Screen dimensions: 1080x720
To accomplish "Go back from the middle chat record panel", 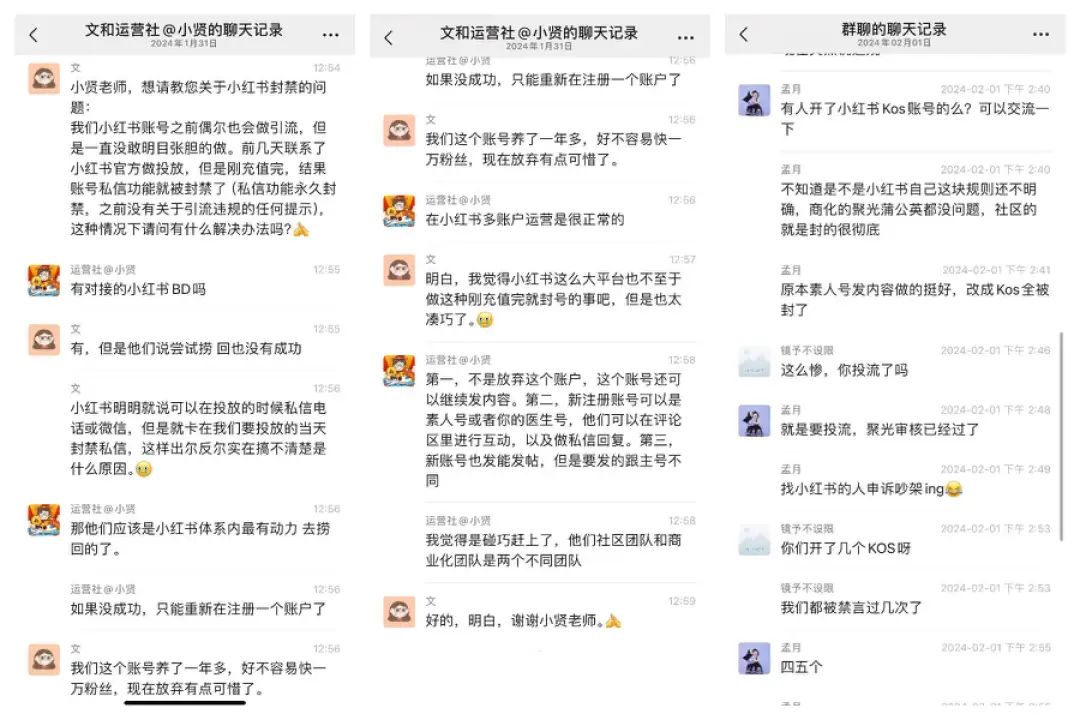I will coord(388,37).
